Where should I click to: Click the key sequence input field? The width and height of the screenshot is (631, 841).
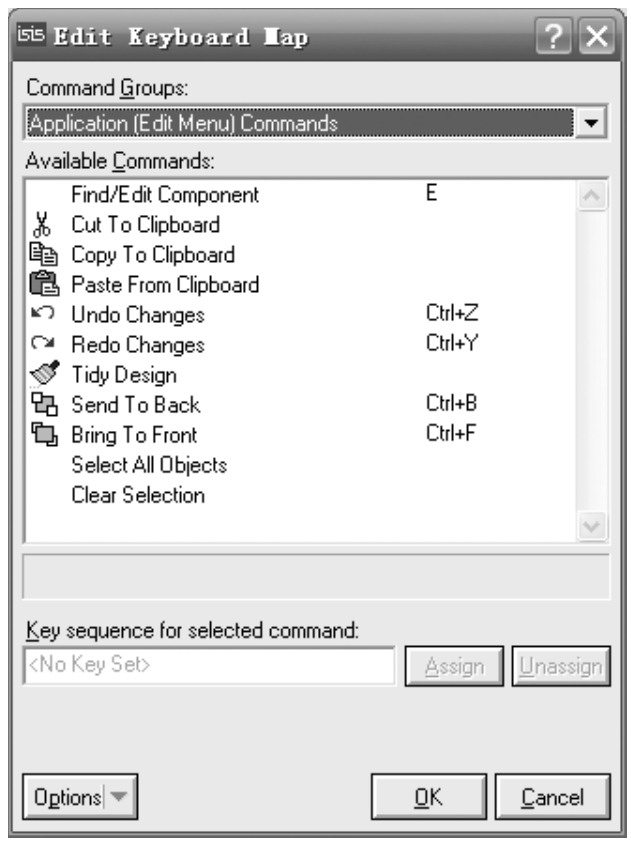pos(208,666)
